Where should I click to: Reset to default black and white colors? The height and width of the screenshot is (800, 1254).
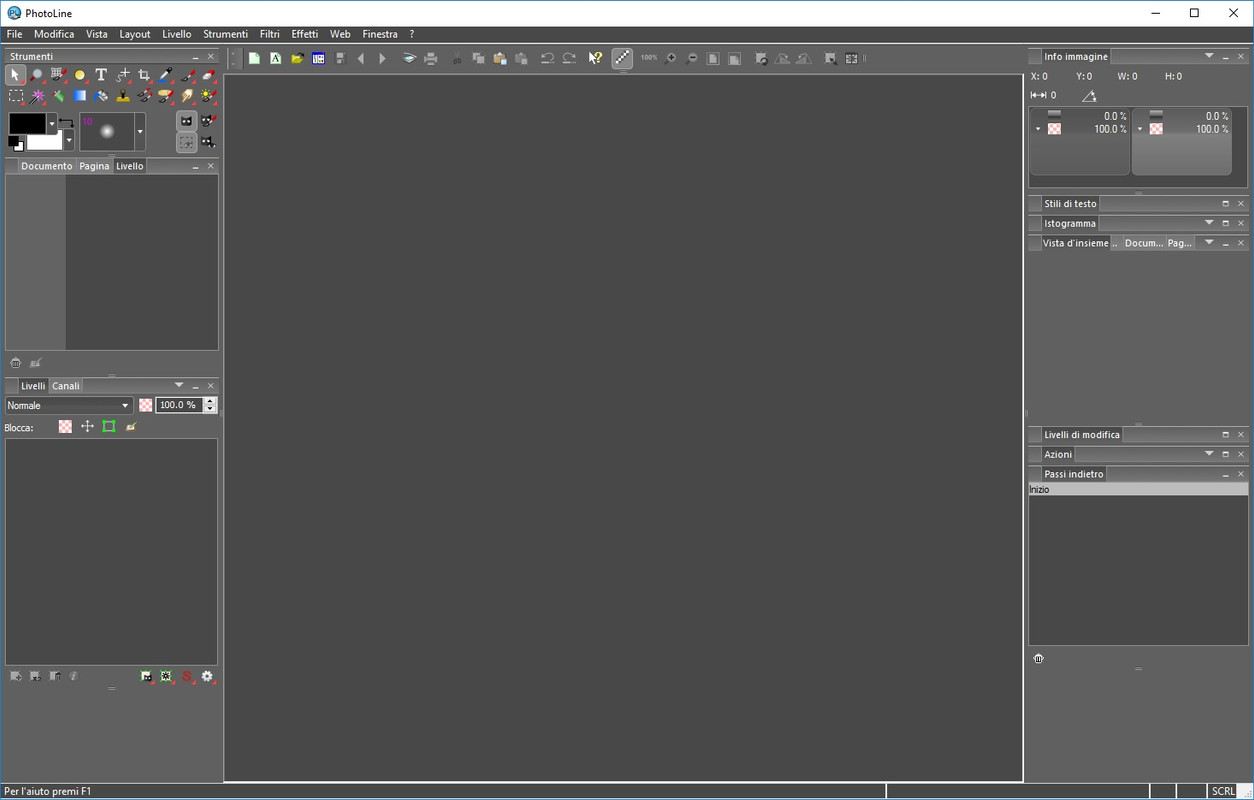pyautogui.click(x=16, y=144)
